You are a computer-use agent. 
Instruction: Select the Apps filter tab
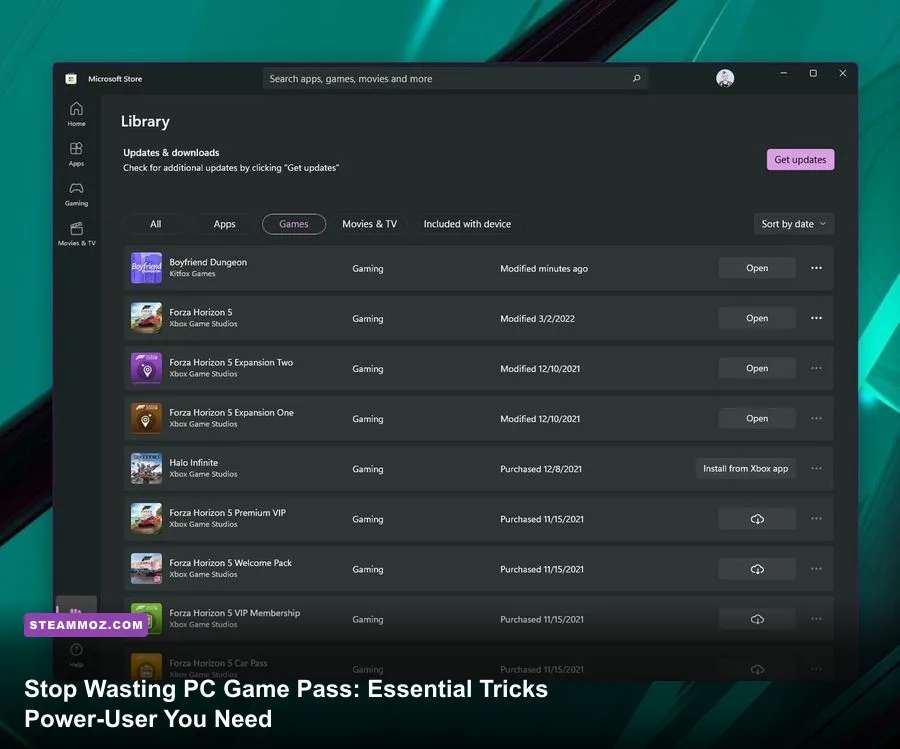pos(224,224)
